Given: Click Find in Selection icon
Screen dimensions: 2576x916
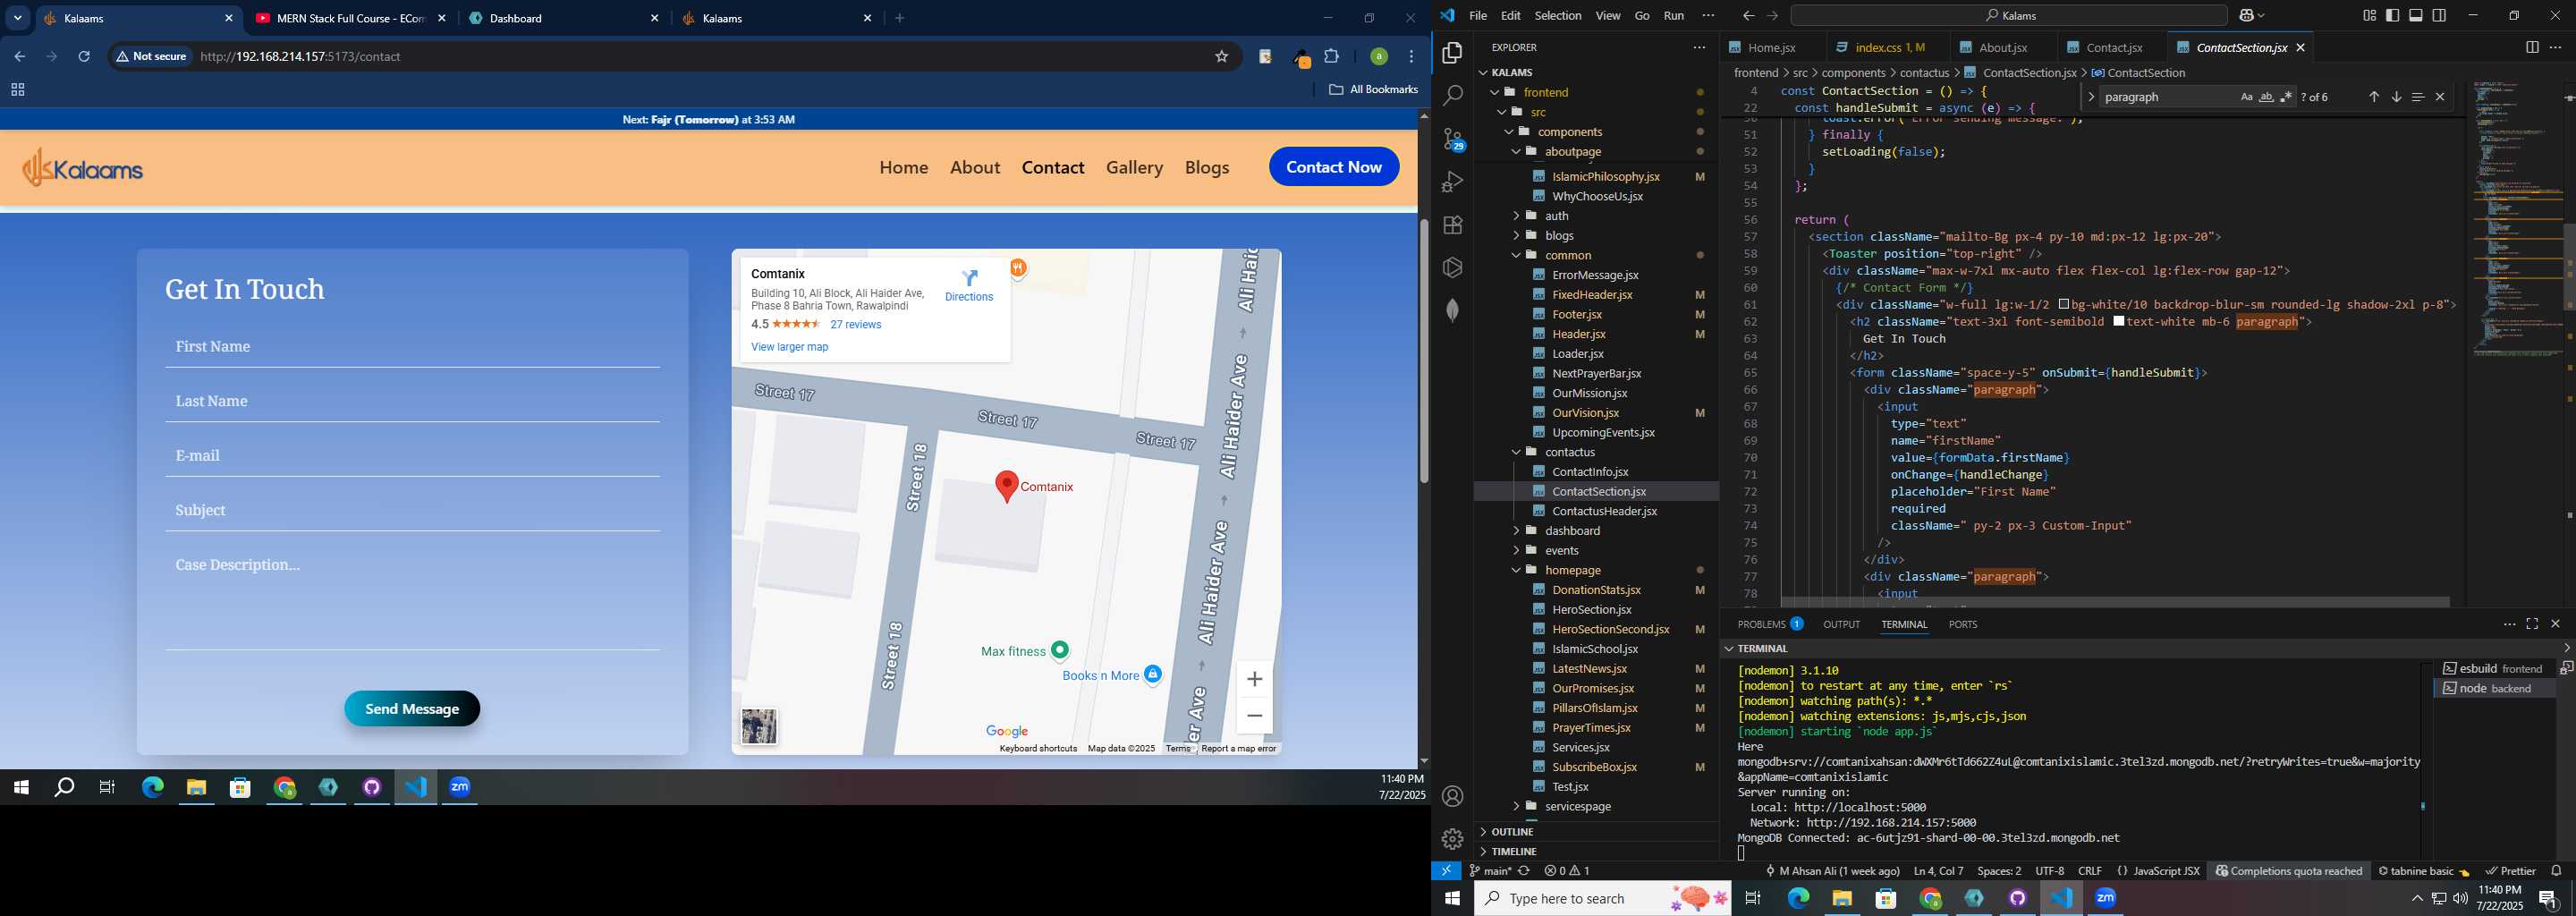Looking at the screenshot, I should click(x=2417, y=97).
